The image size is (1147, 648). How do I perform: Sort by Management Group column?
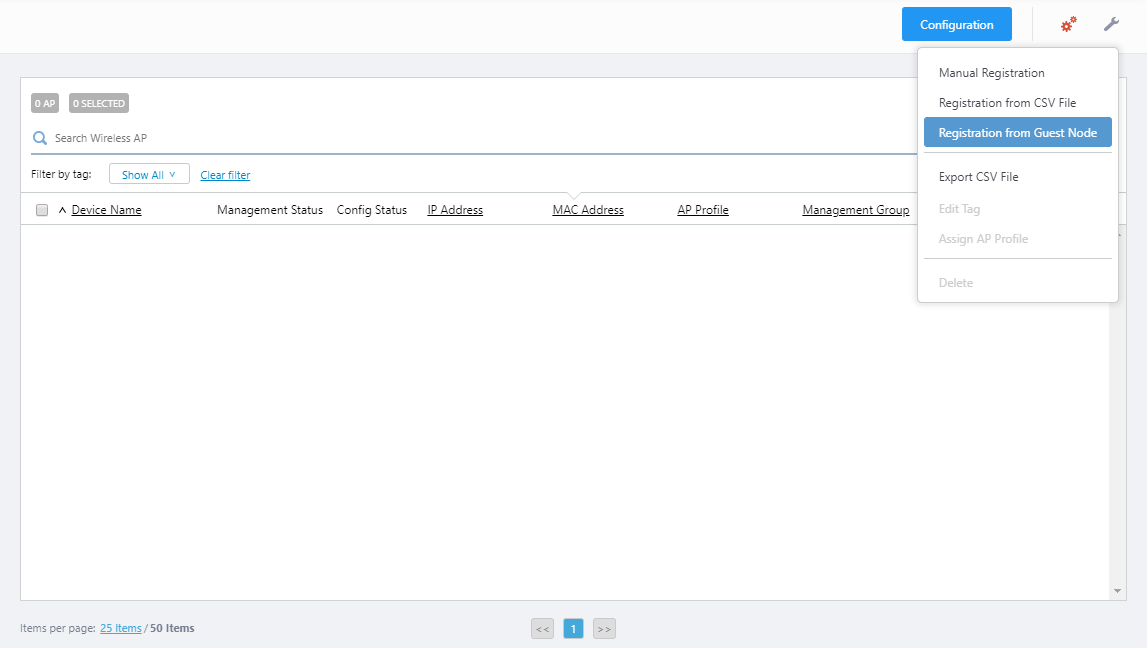click(x=856, y=210)
